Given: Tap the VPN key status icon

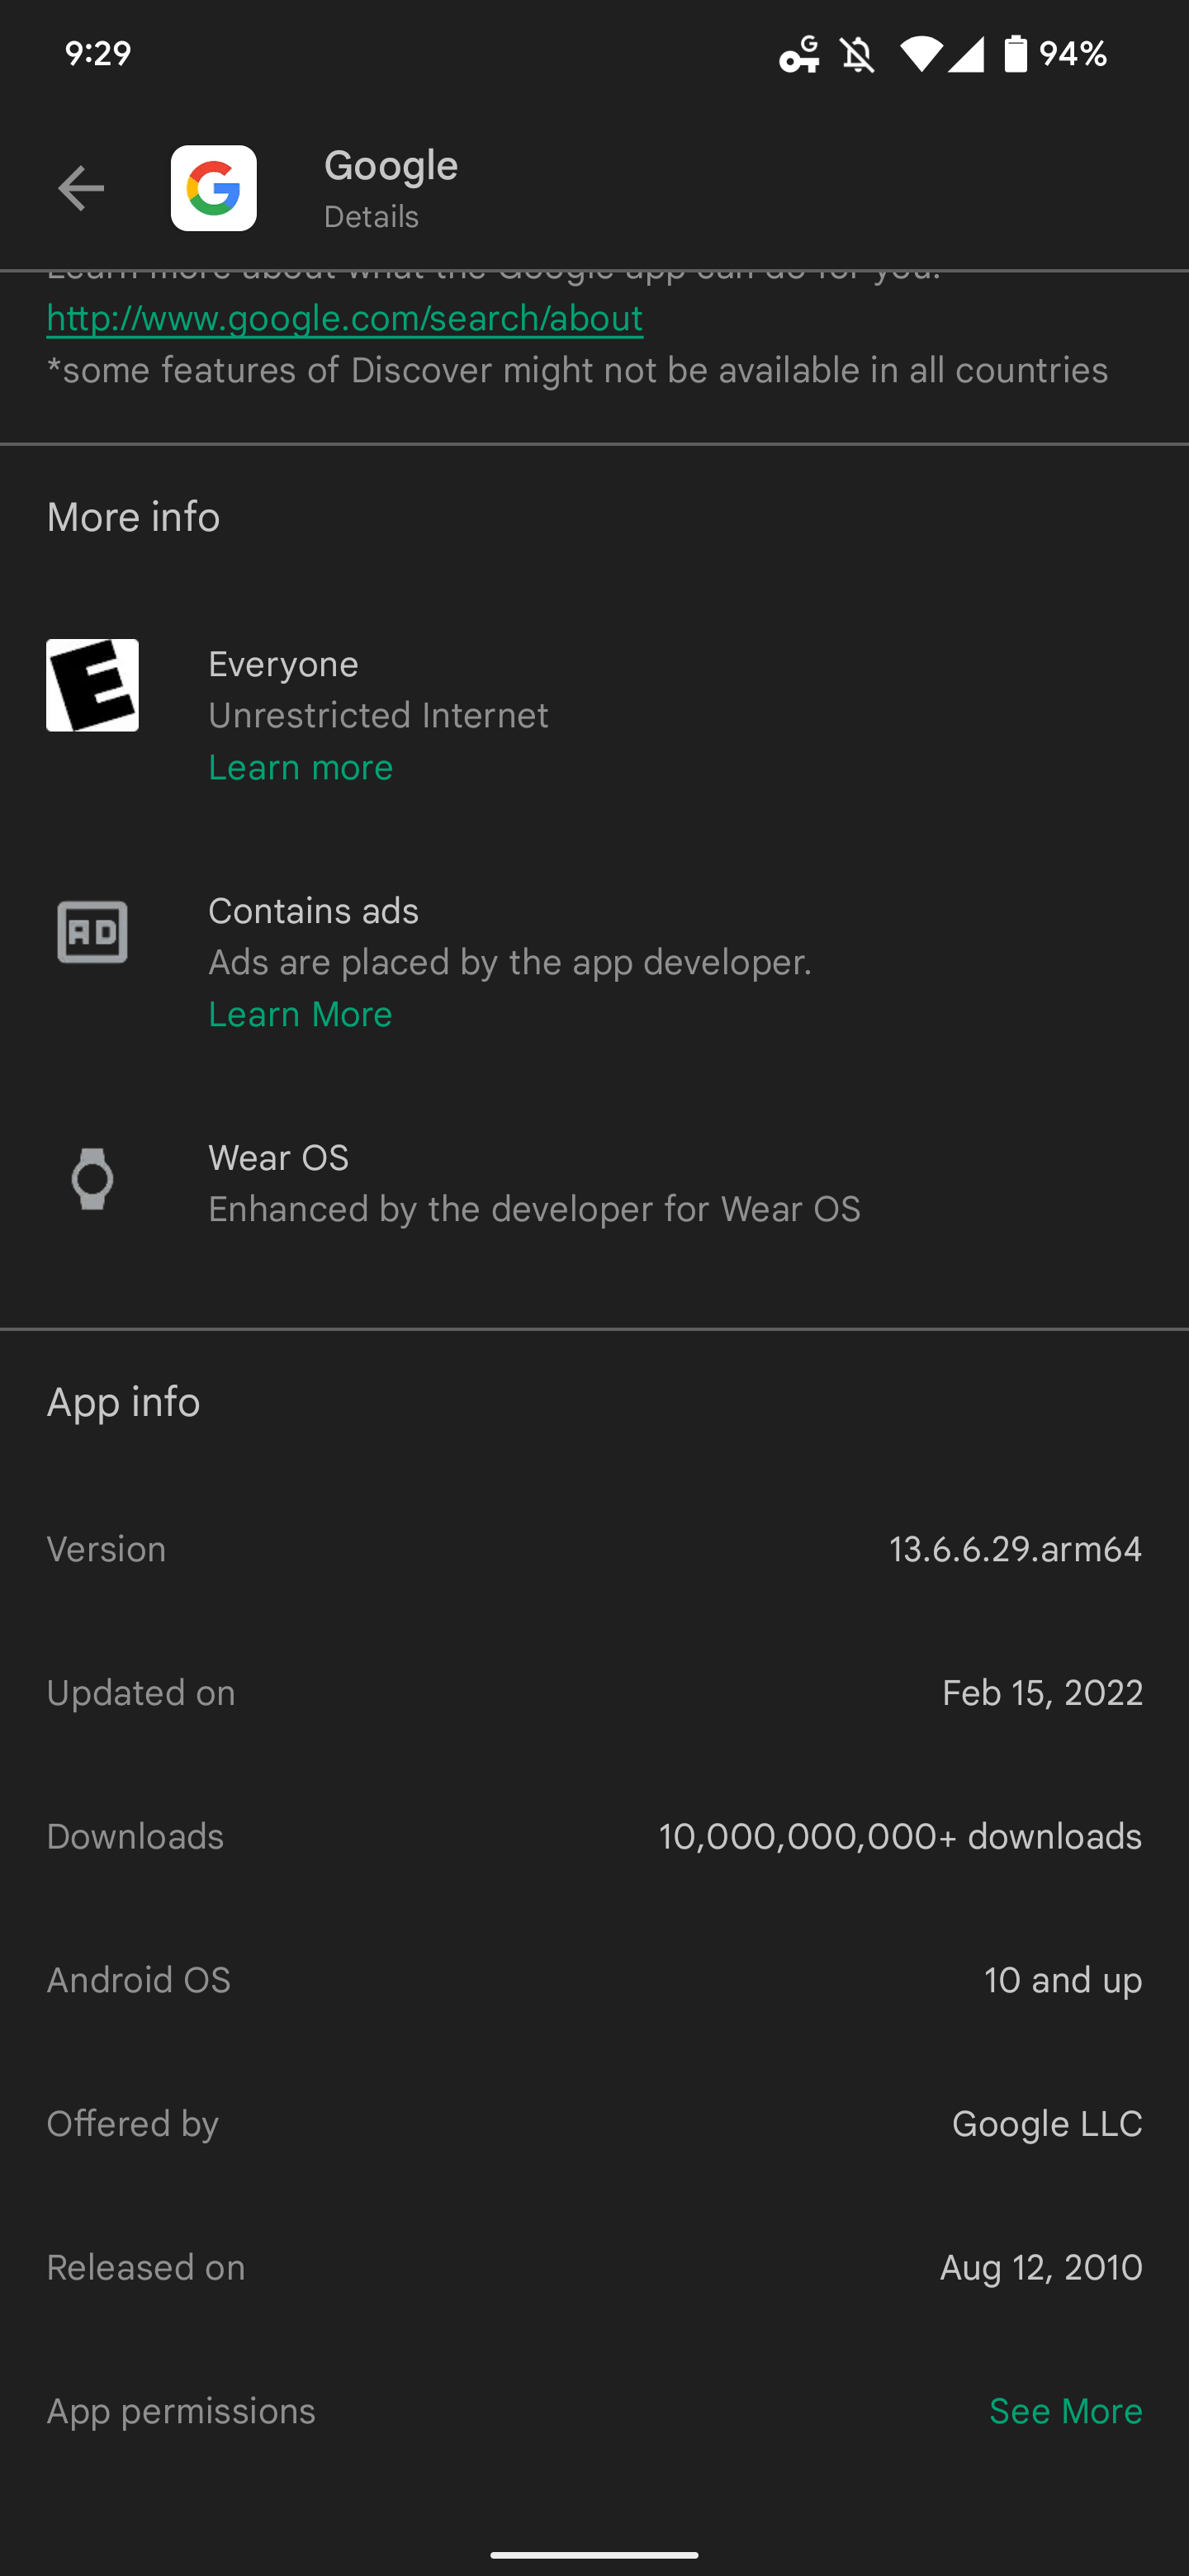Looking at the screenshot, I should pos(799,54).
